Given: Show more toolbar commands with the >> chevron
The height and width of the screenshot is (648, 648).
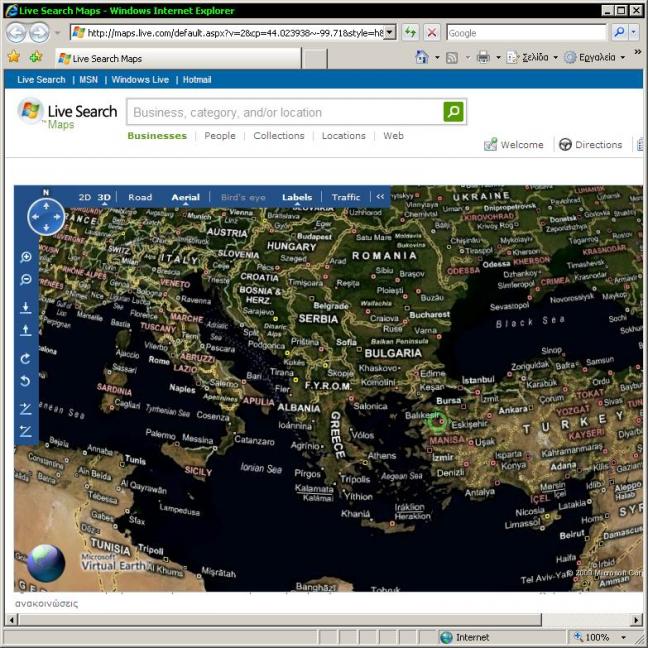Looking at the screenshot, I should [638, 52].
